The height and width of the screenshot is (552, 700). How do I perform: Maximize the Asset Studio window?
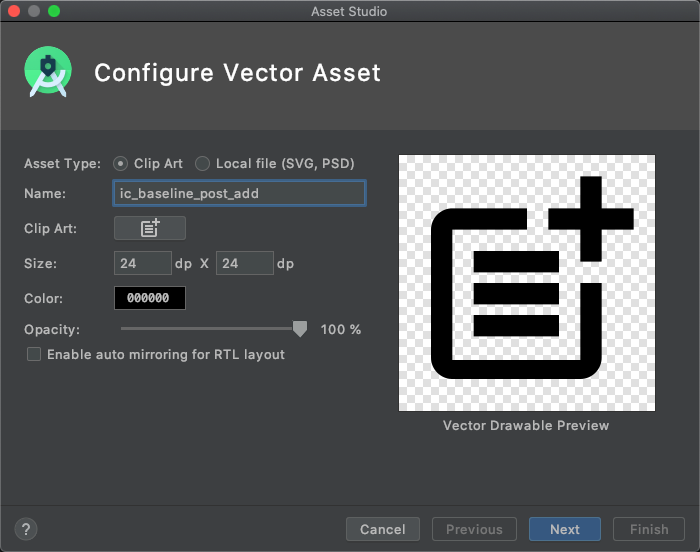[54, 11]
